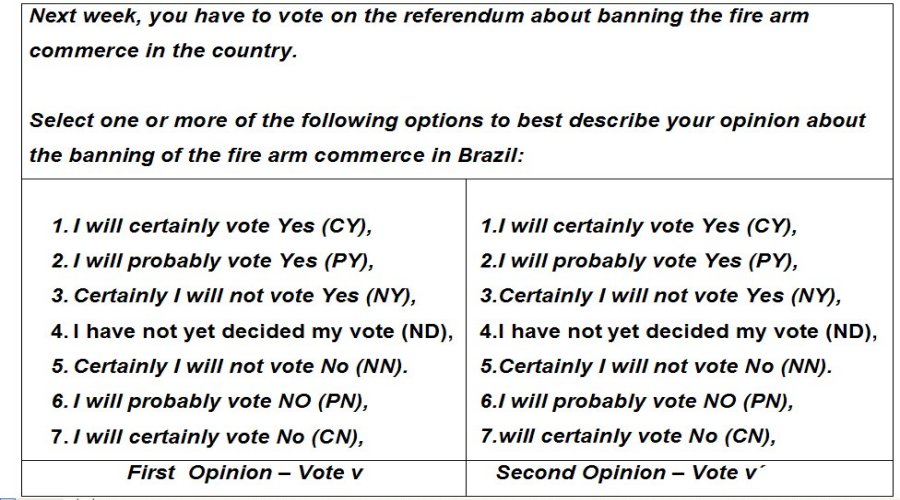Click the "Next week, you have to vote" sentence
The height and width of the screenshot is (500, 900).
(x=419, y=17)
